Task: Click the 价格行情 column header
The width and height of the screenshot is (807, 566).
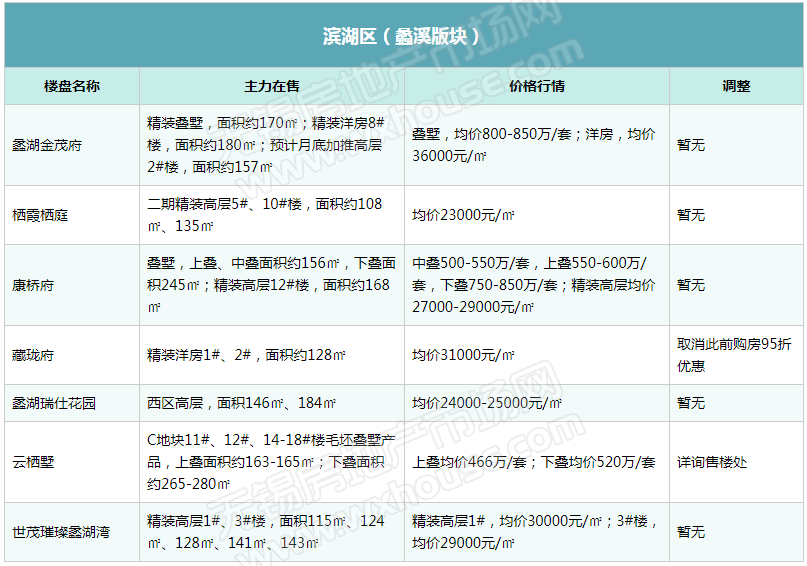Action: (x=537, y=86)
